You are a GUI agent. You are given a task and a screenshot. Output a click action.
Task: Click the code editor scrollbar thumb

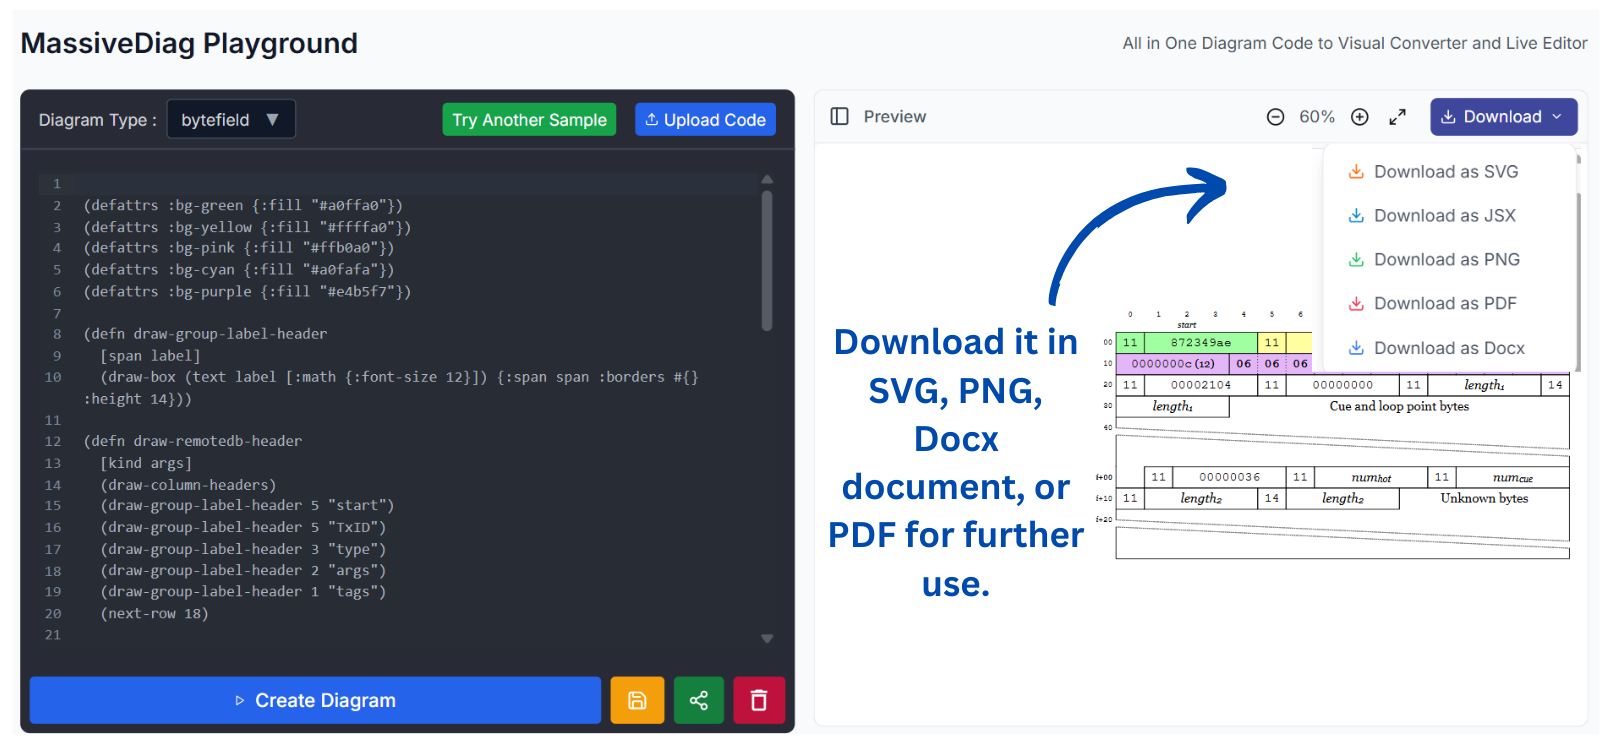tap(767, 260)
